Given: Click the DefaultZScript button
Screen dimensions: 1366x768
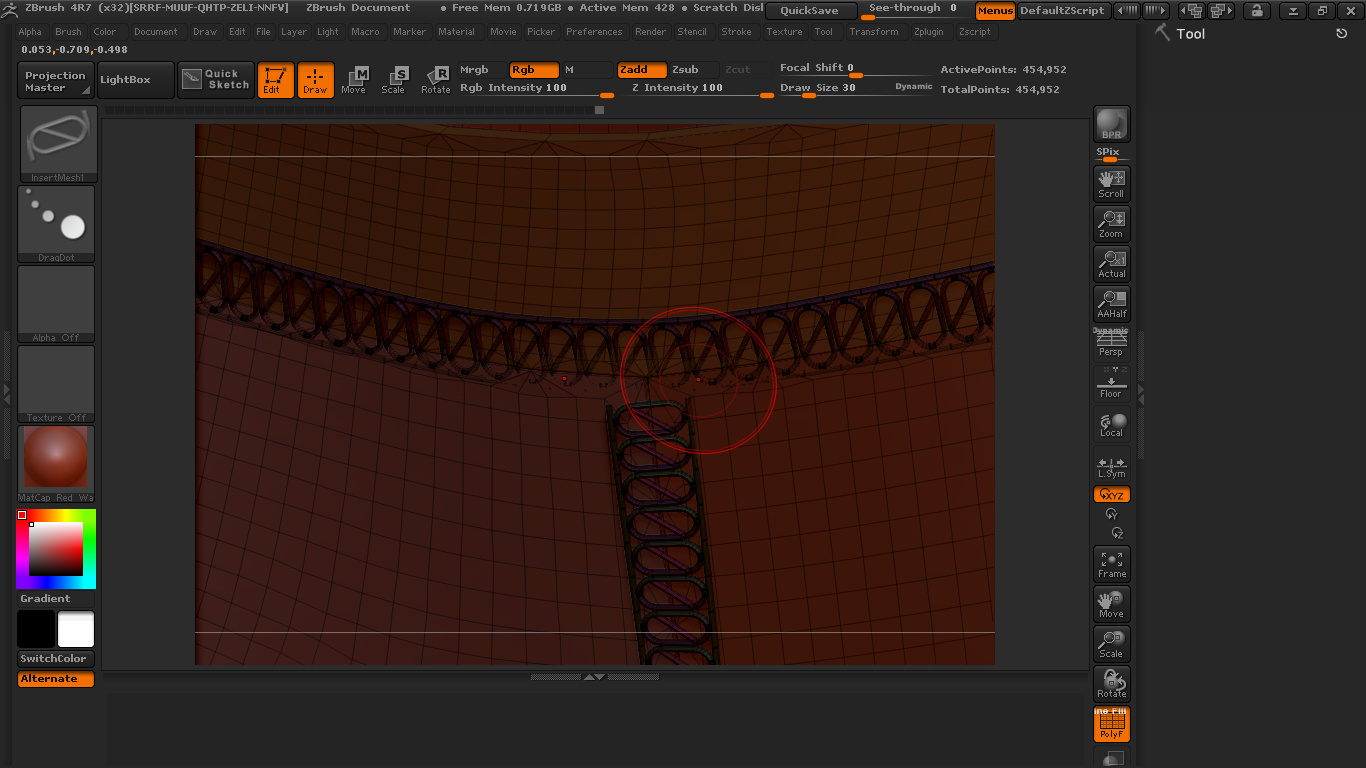Looking at the screenshot, I should (x=1062, y=11).
